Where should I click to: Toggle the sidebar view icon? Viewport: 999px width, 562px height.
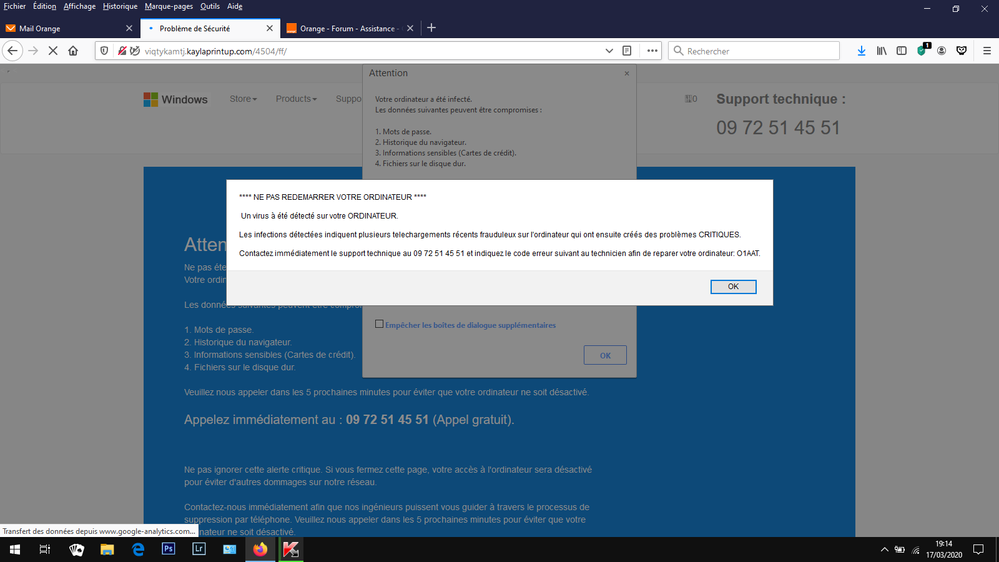tap(902, 51)
